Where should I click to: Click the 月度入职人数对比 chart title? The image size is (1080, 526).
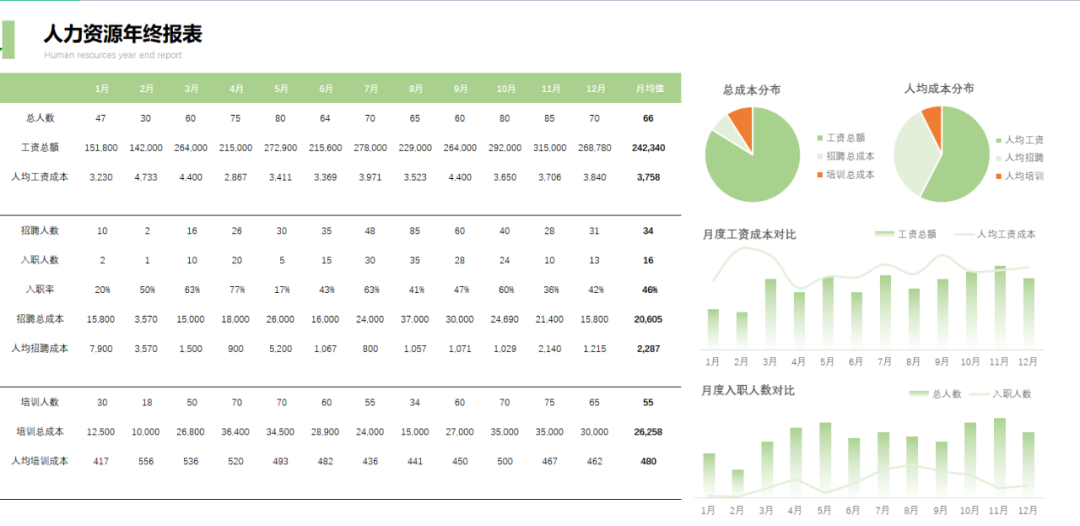click(748, 390)
